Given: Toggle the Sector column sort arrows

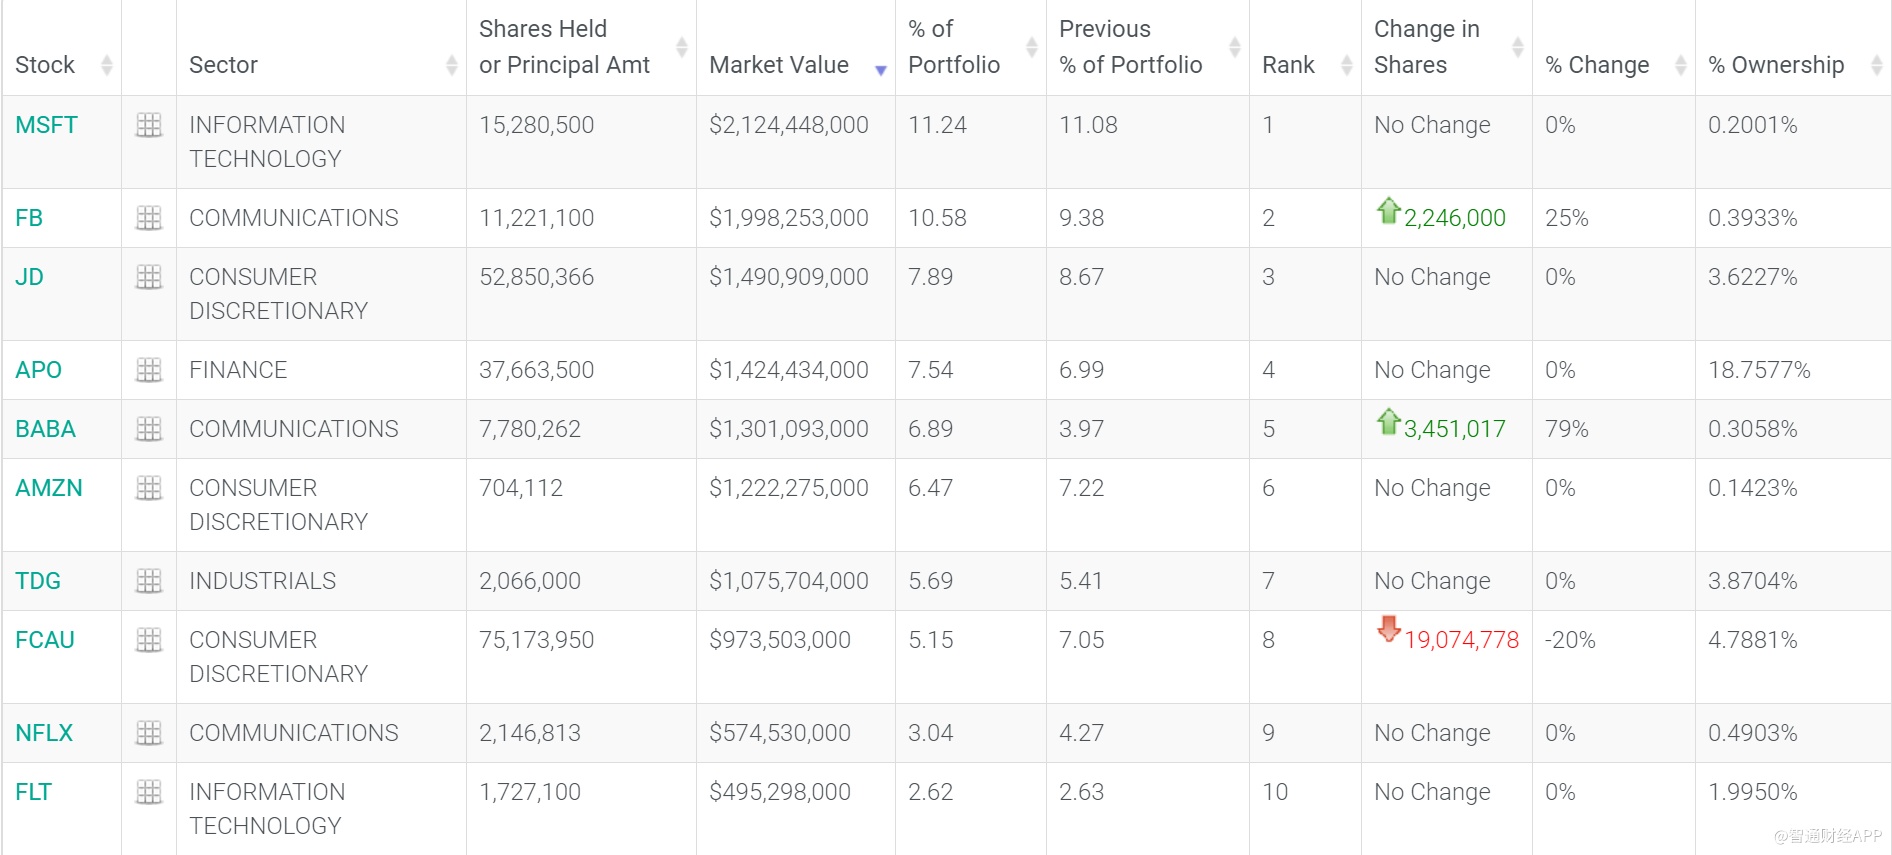Looking at the screenshot, I should pyautogui.click(x=452, y=65).
